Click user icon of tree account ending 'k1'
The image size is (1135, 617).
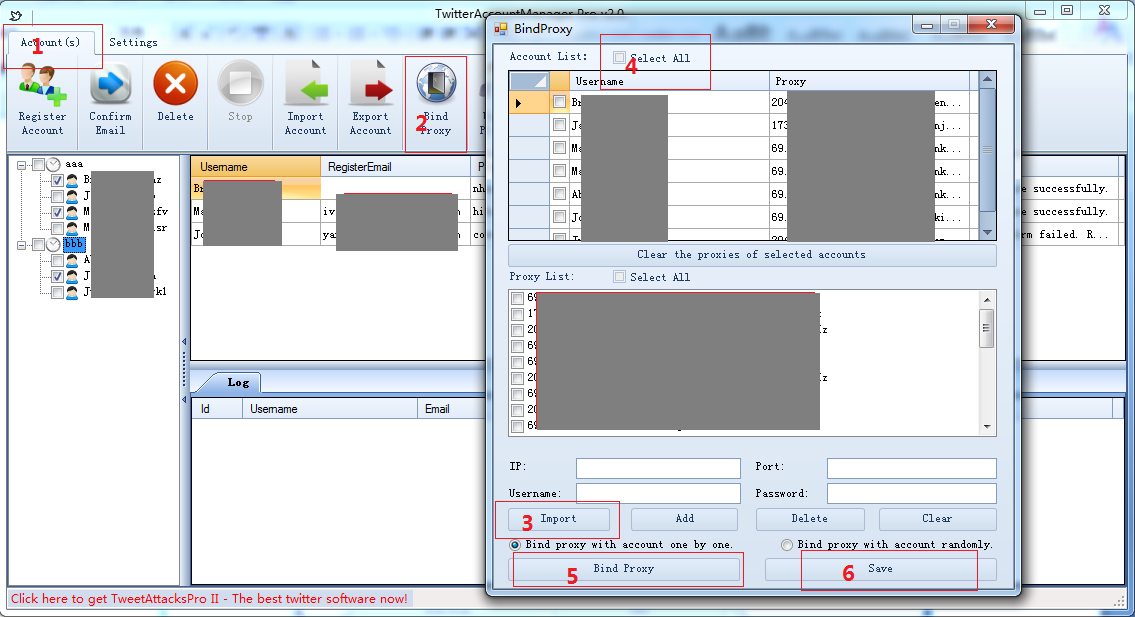72,292
